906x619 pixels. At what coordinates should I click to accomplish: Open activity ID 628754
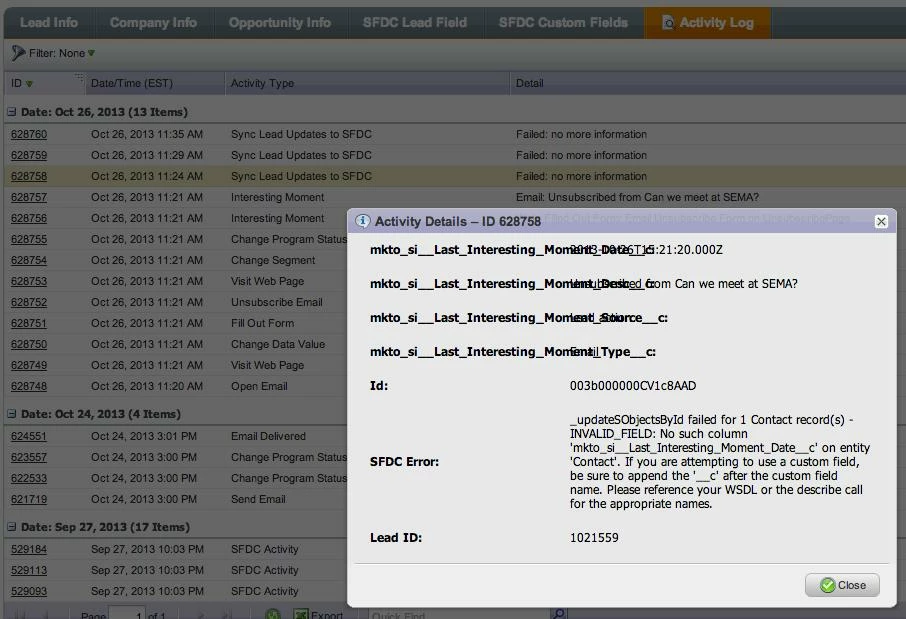[x=29, y=260]
